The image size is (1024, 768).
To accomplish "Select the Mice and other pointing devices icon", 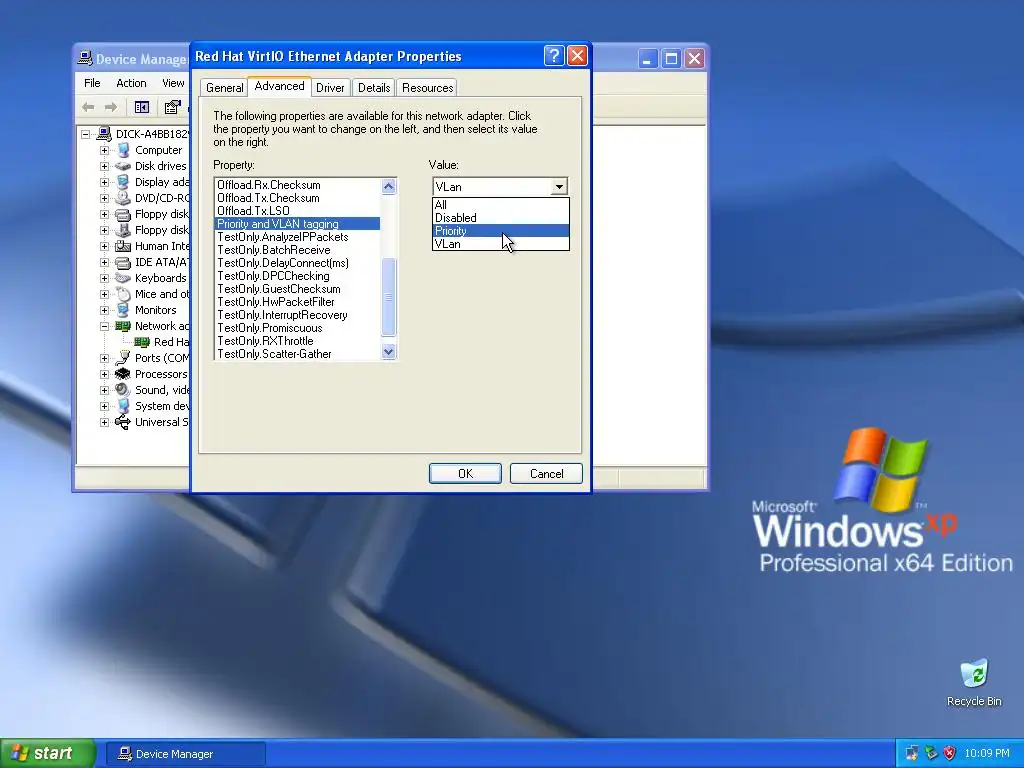I will (123, 295).
